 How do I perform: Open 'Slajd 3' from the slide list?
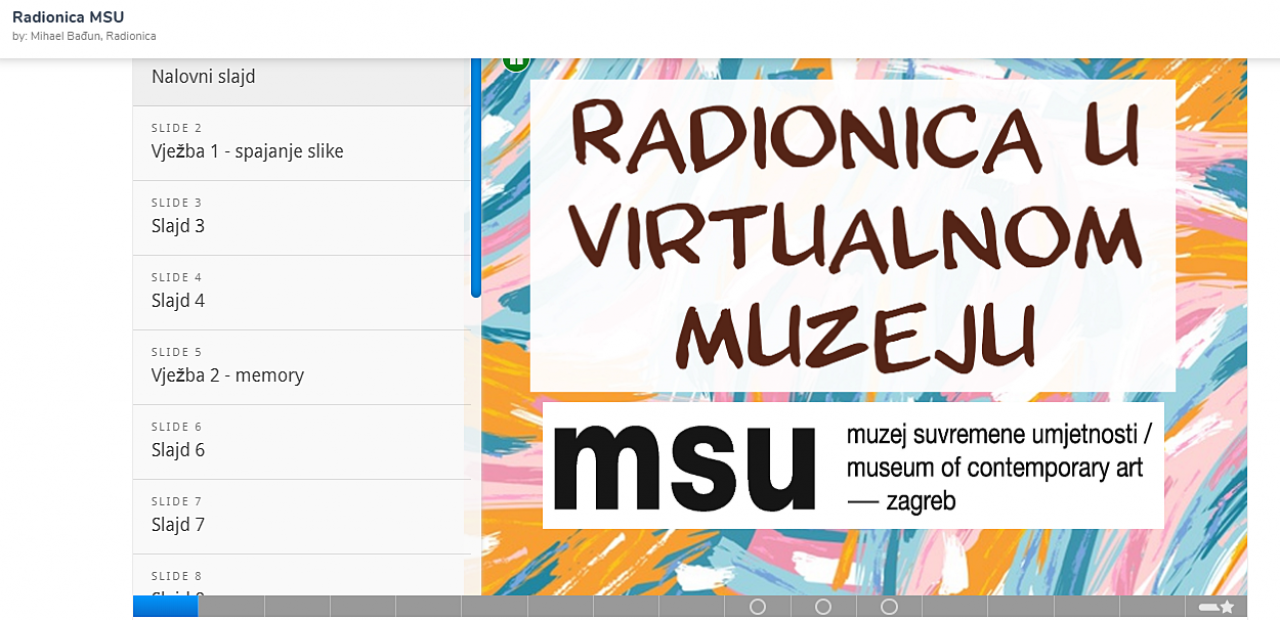coord(302,218)
